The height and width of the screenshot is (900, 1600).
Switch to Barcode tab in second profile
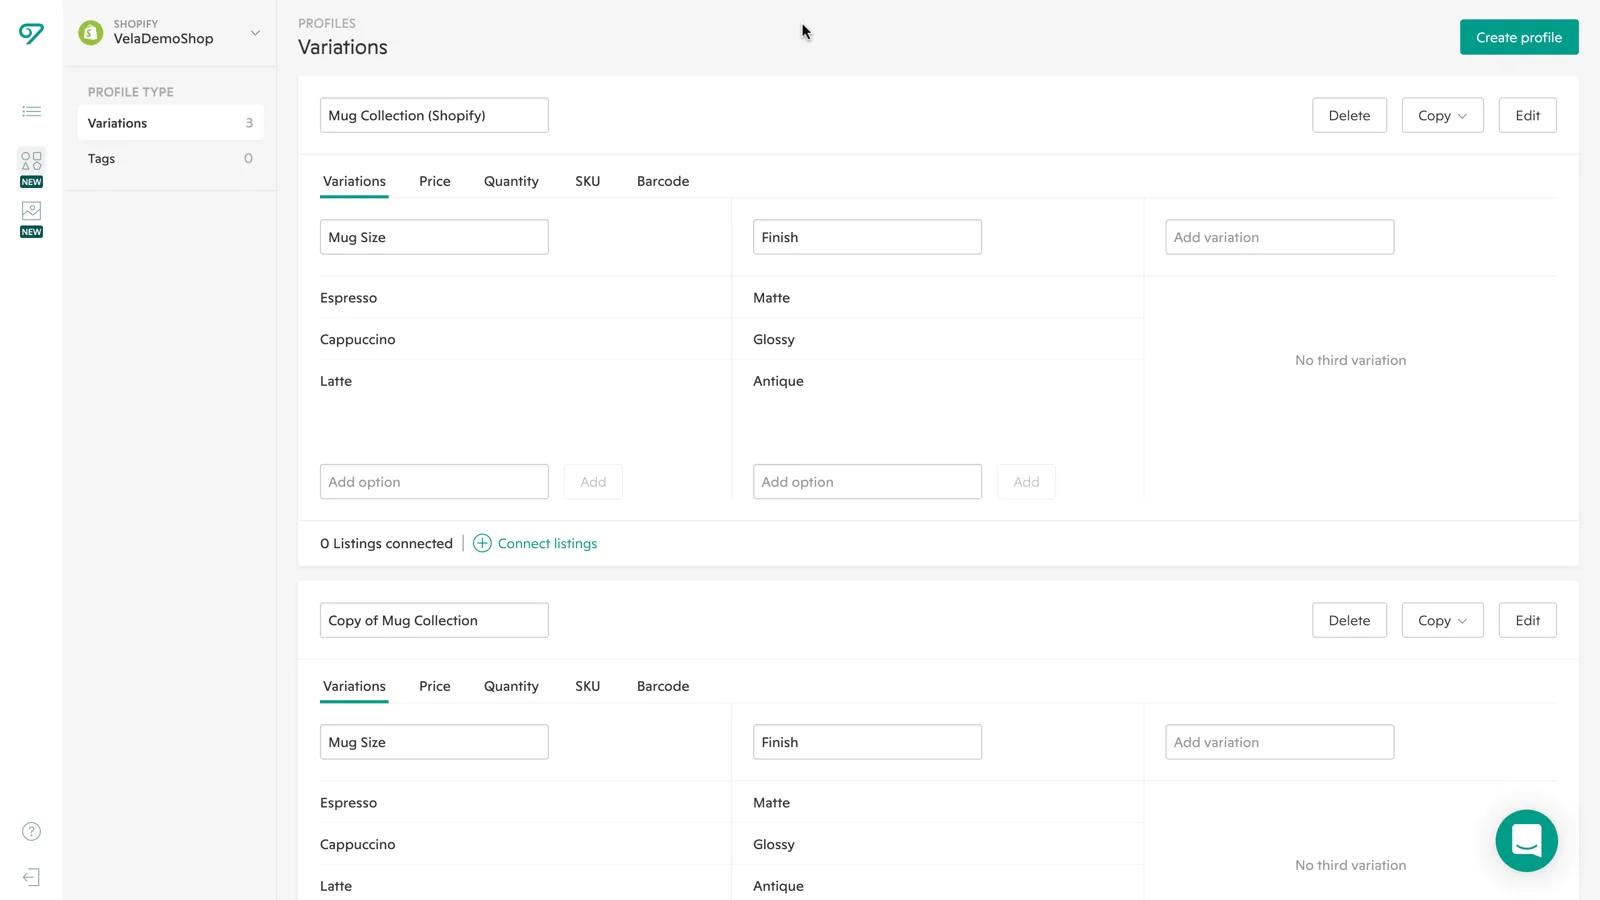point(662,686)
